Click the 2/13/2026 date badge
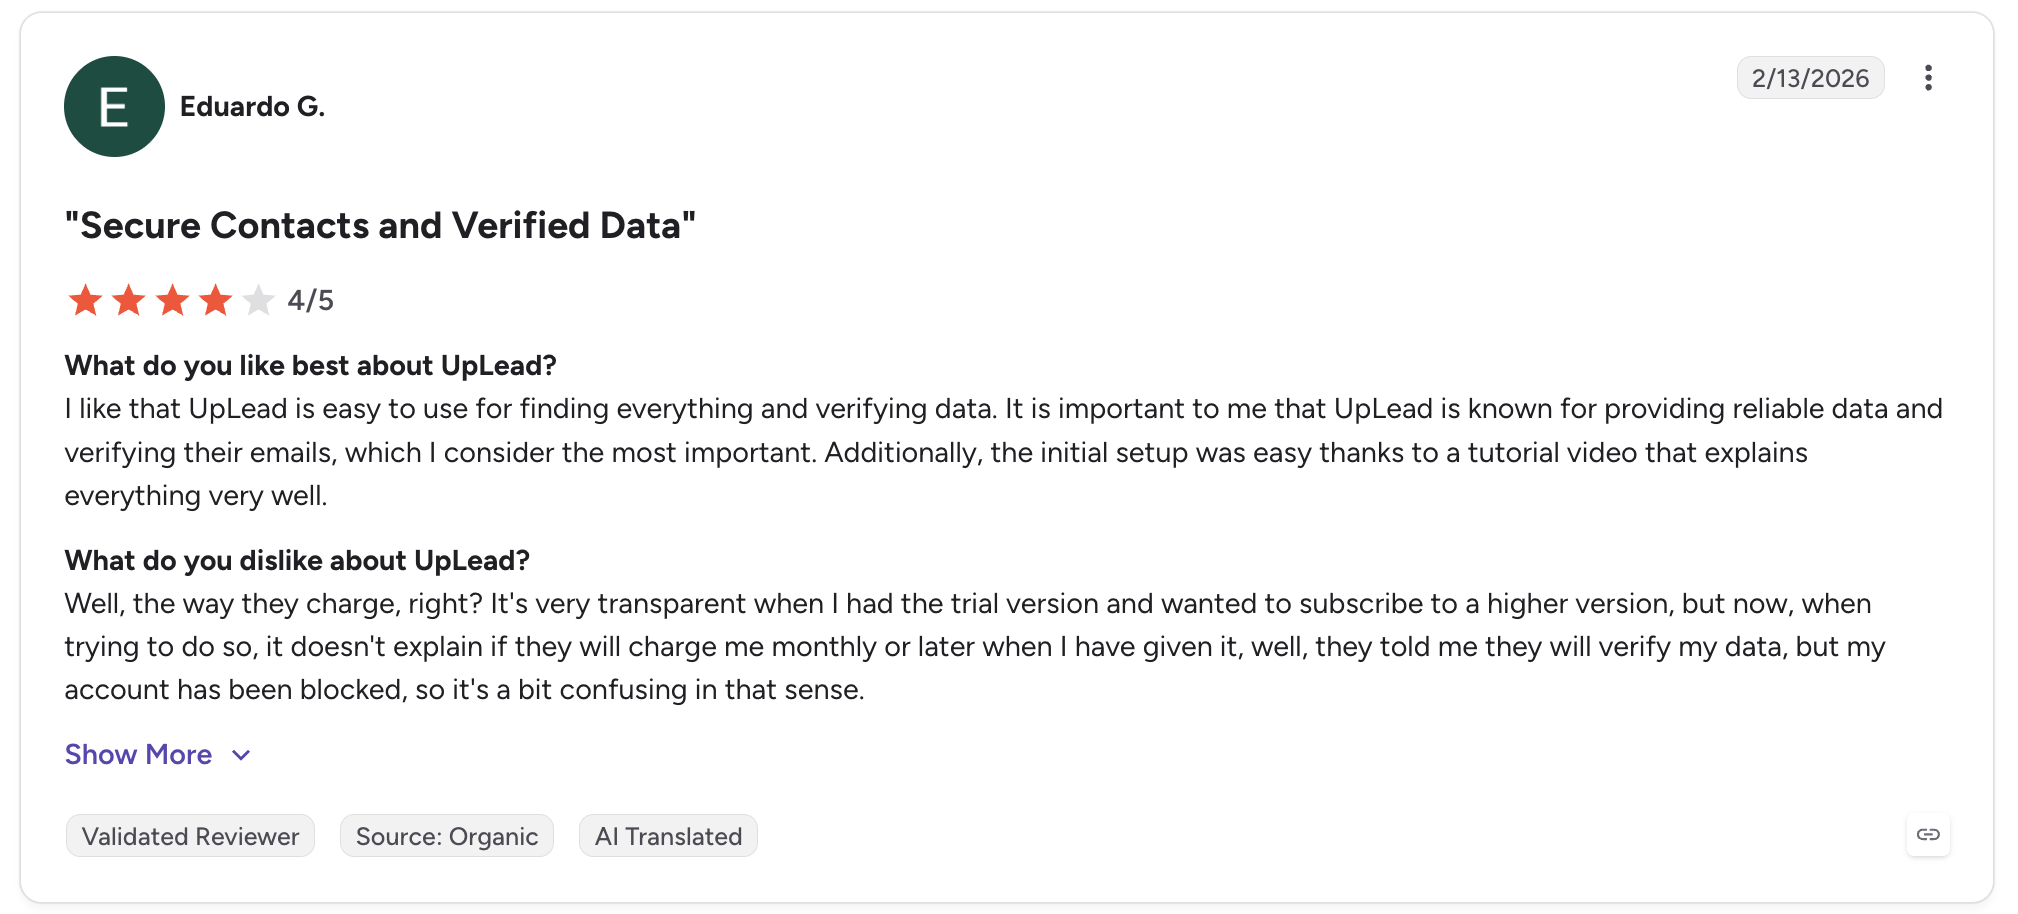 coord(1810,78)
